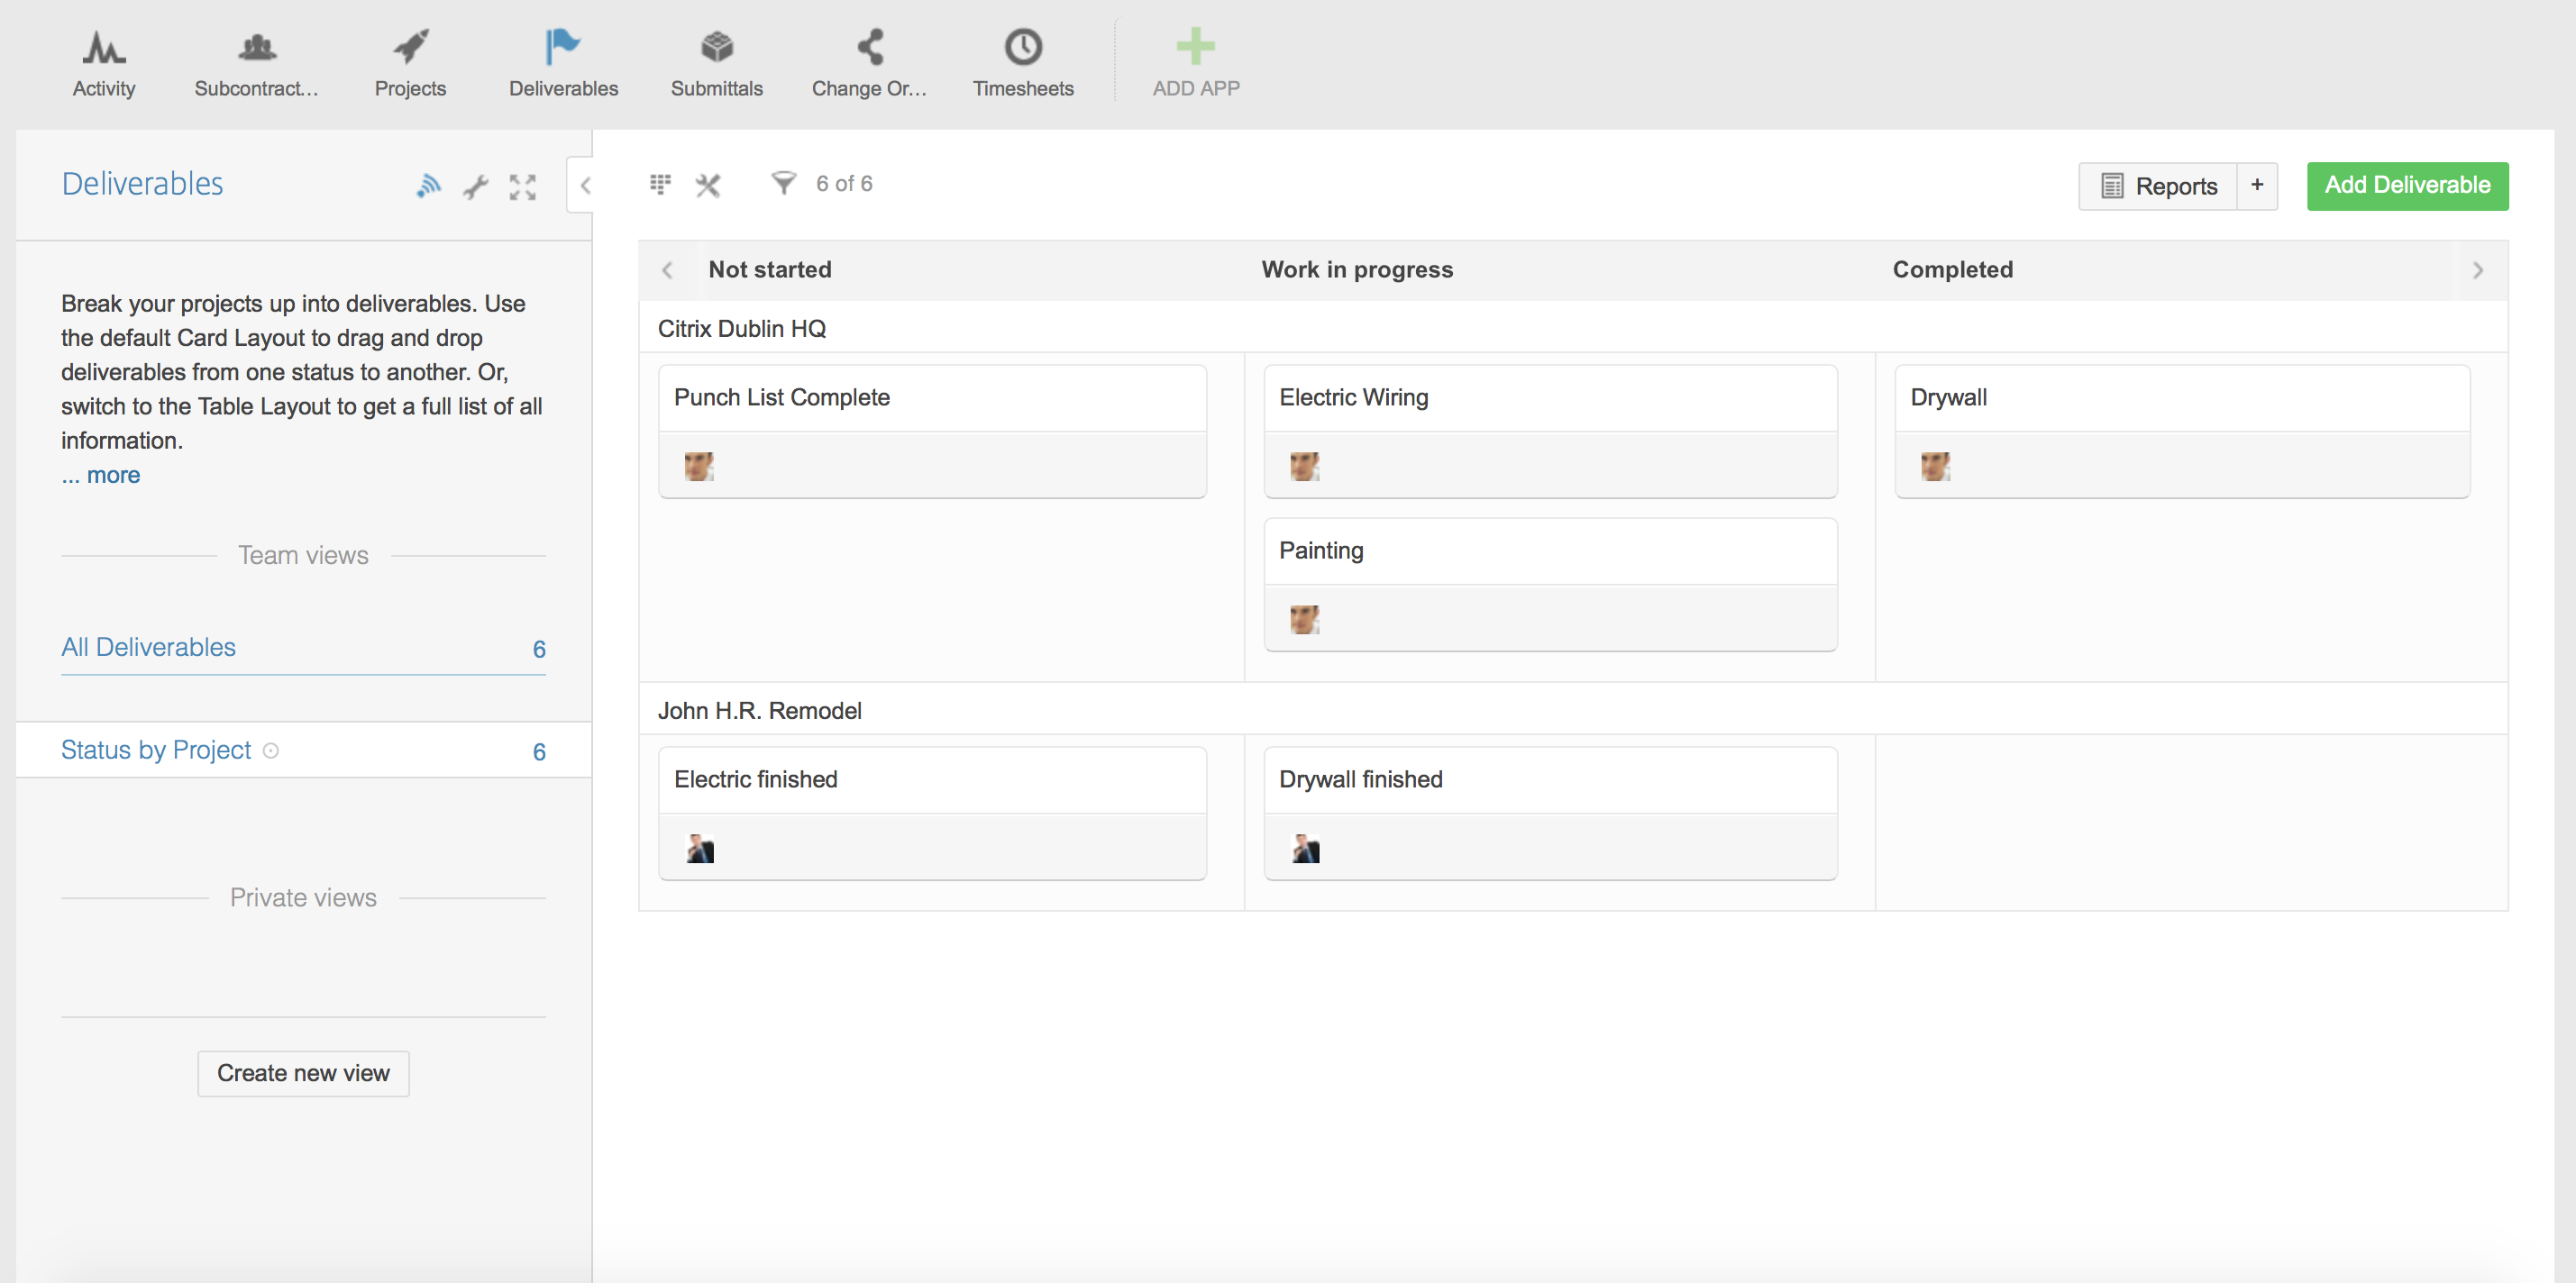2576x1283 pixels.
Task: Open app settings wrench in sidebar header
Action: tap(476, 187)
